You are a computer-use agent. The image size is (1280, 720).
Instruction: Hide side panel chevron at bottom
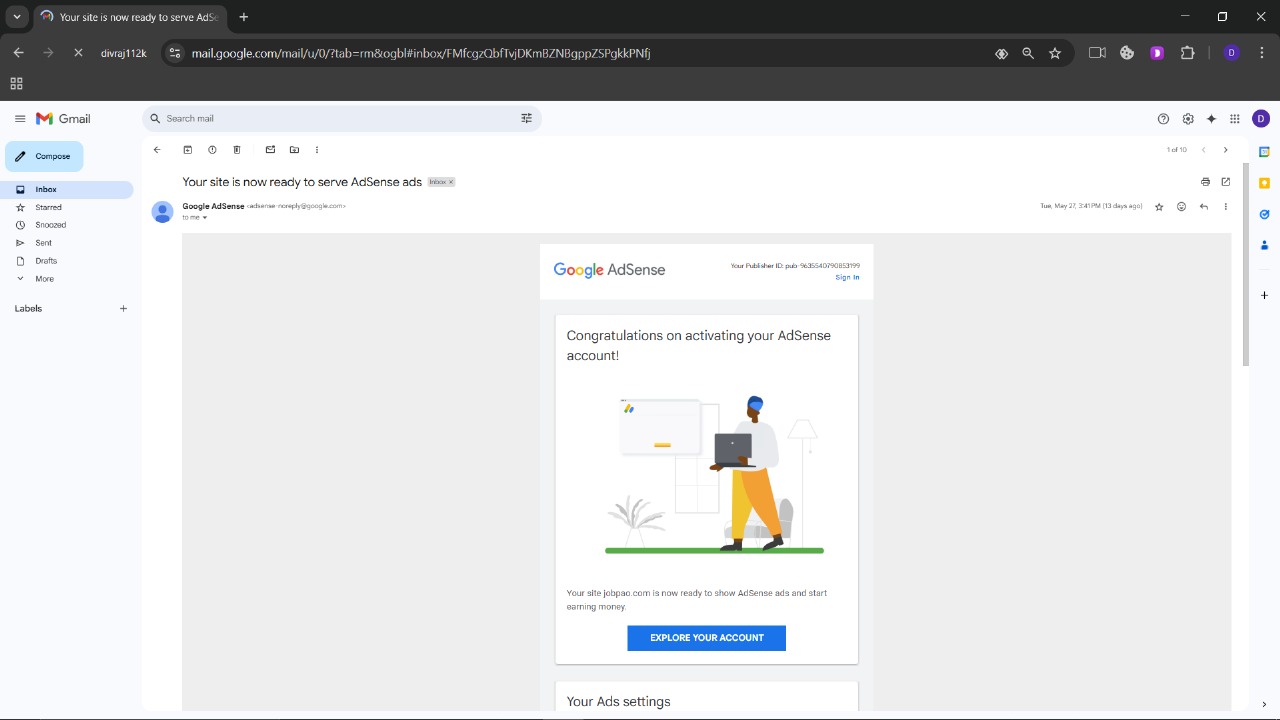click(1264, 705)
